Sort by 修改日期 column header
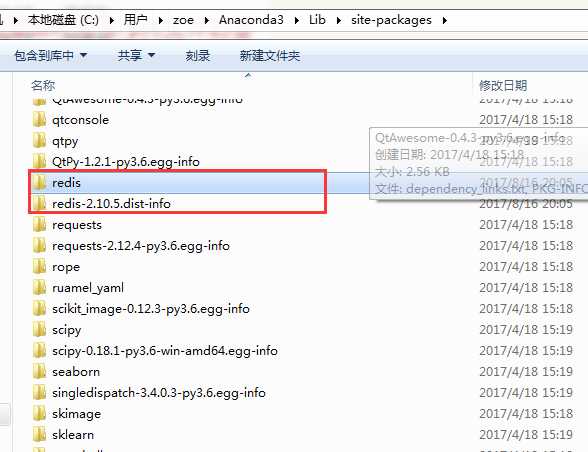Image resolution: width=588 pixels, height=452 pixels. click(x=503, y=86)
